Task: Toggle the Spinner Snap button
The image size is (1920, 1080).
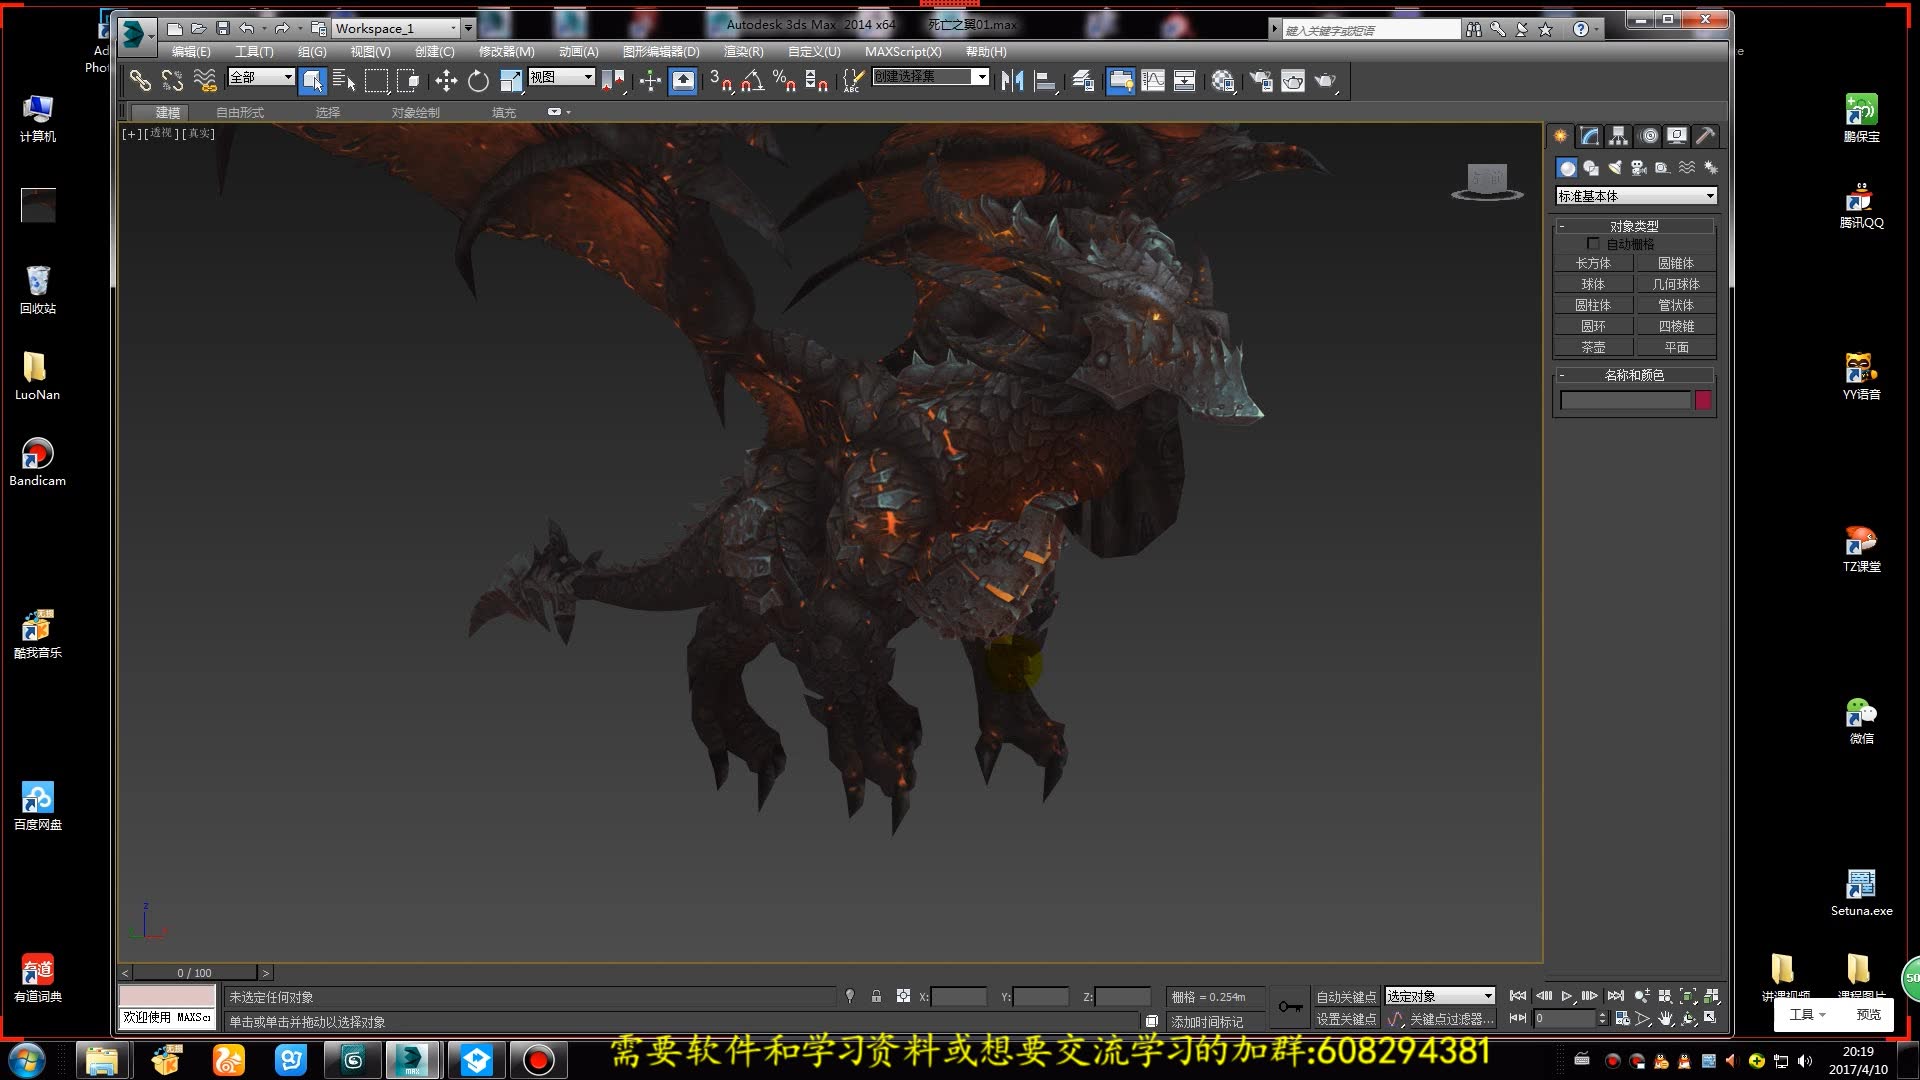Action: pos(816,81)
